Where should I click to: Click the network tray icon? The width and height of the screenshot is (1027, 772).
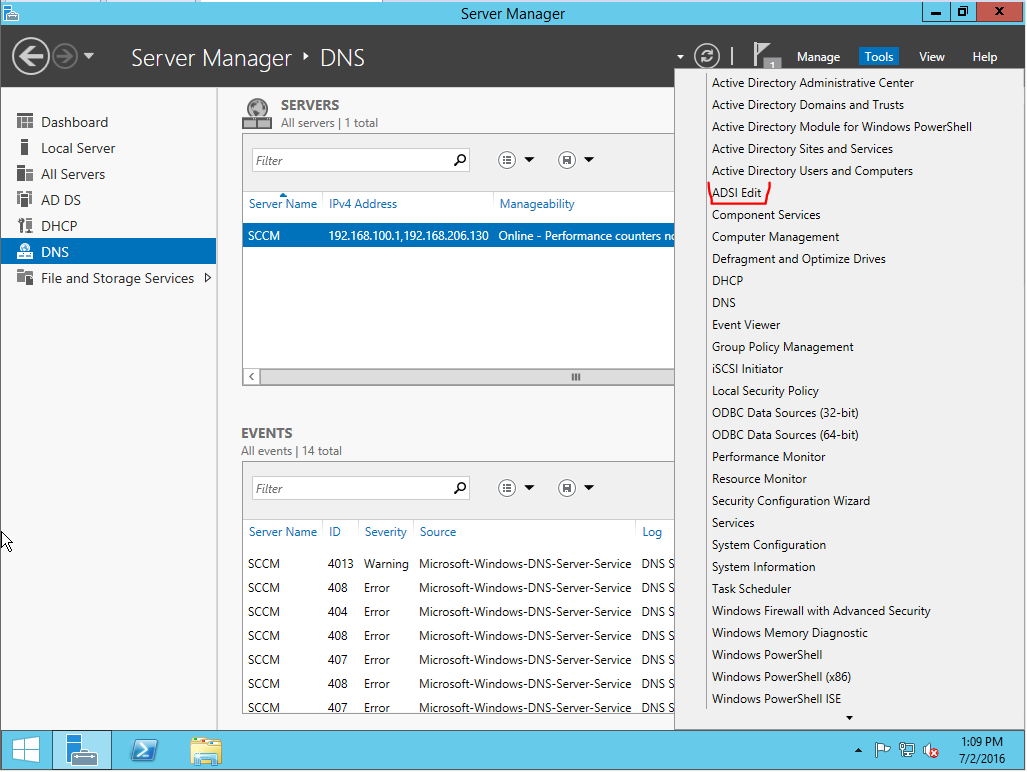[906, 750]
